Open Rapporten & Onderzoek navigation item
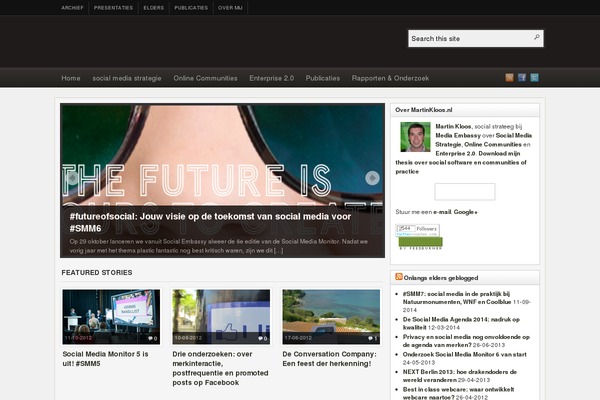The width and height of the screenshot is (600, 400). tap(390, 78)
